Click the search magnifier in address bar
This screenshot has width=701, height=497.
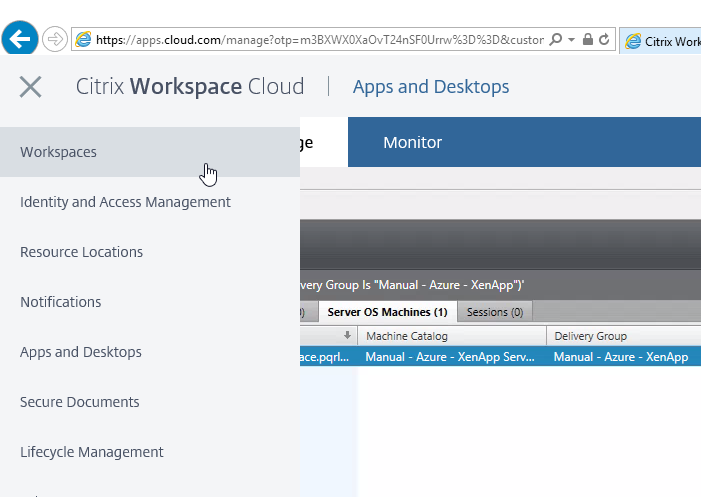click(x=556, y=40)
